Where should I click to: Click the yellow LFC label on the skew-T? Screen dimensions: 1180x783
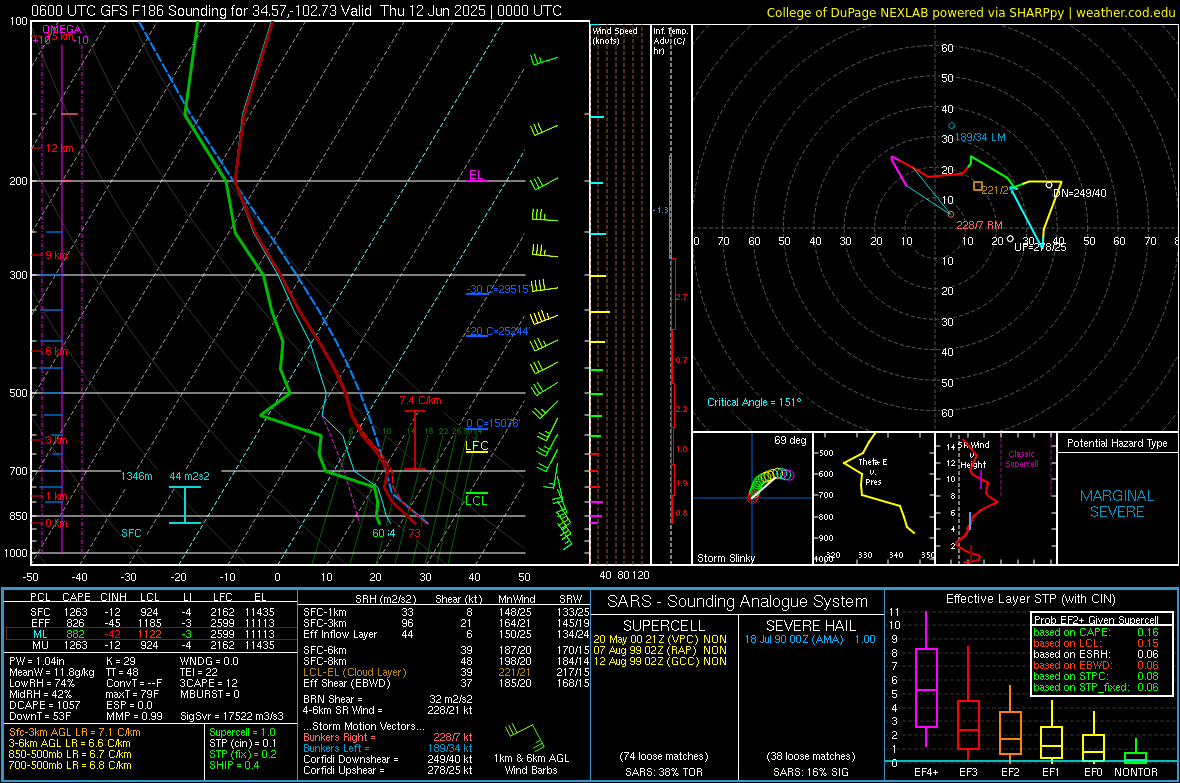coord(476,446)
